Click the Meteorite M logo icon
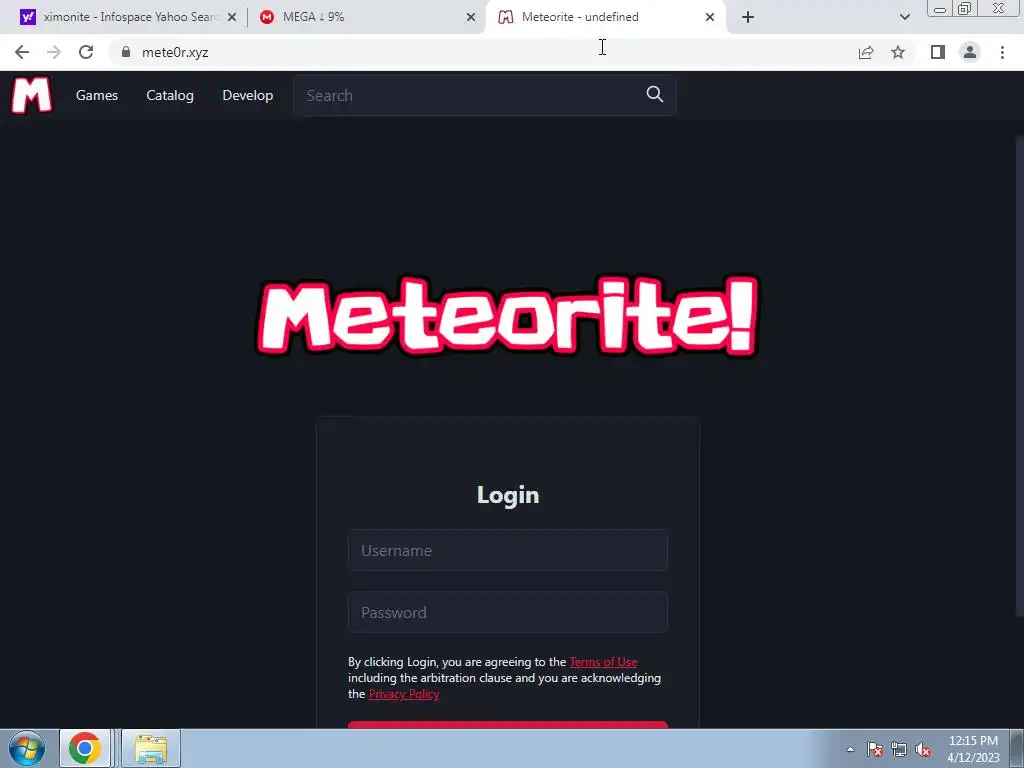Screen dimensions: 1024x768 coord(31,95)
